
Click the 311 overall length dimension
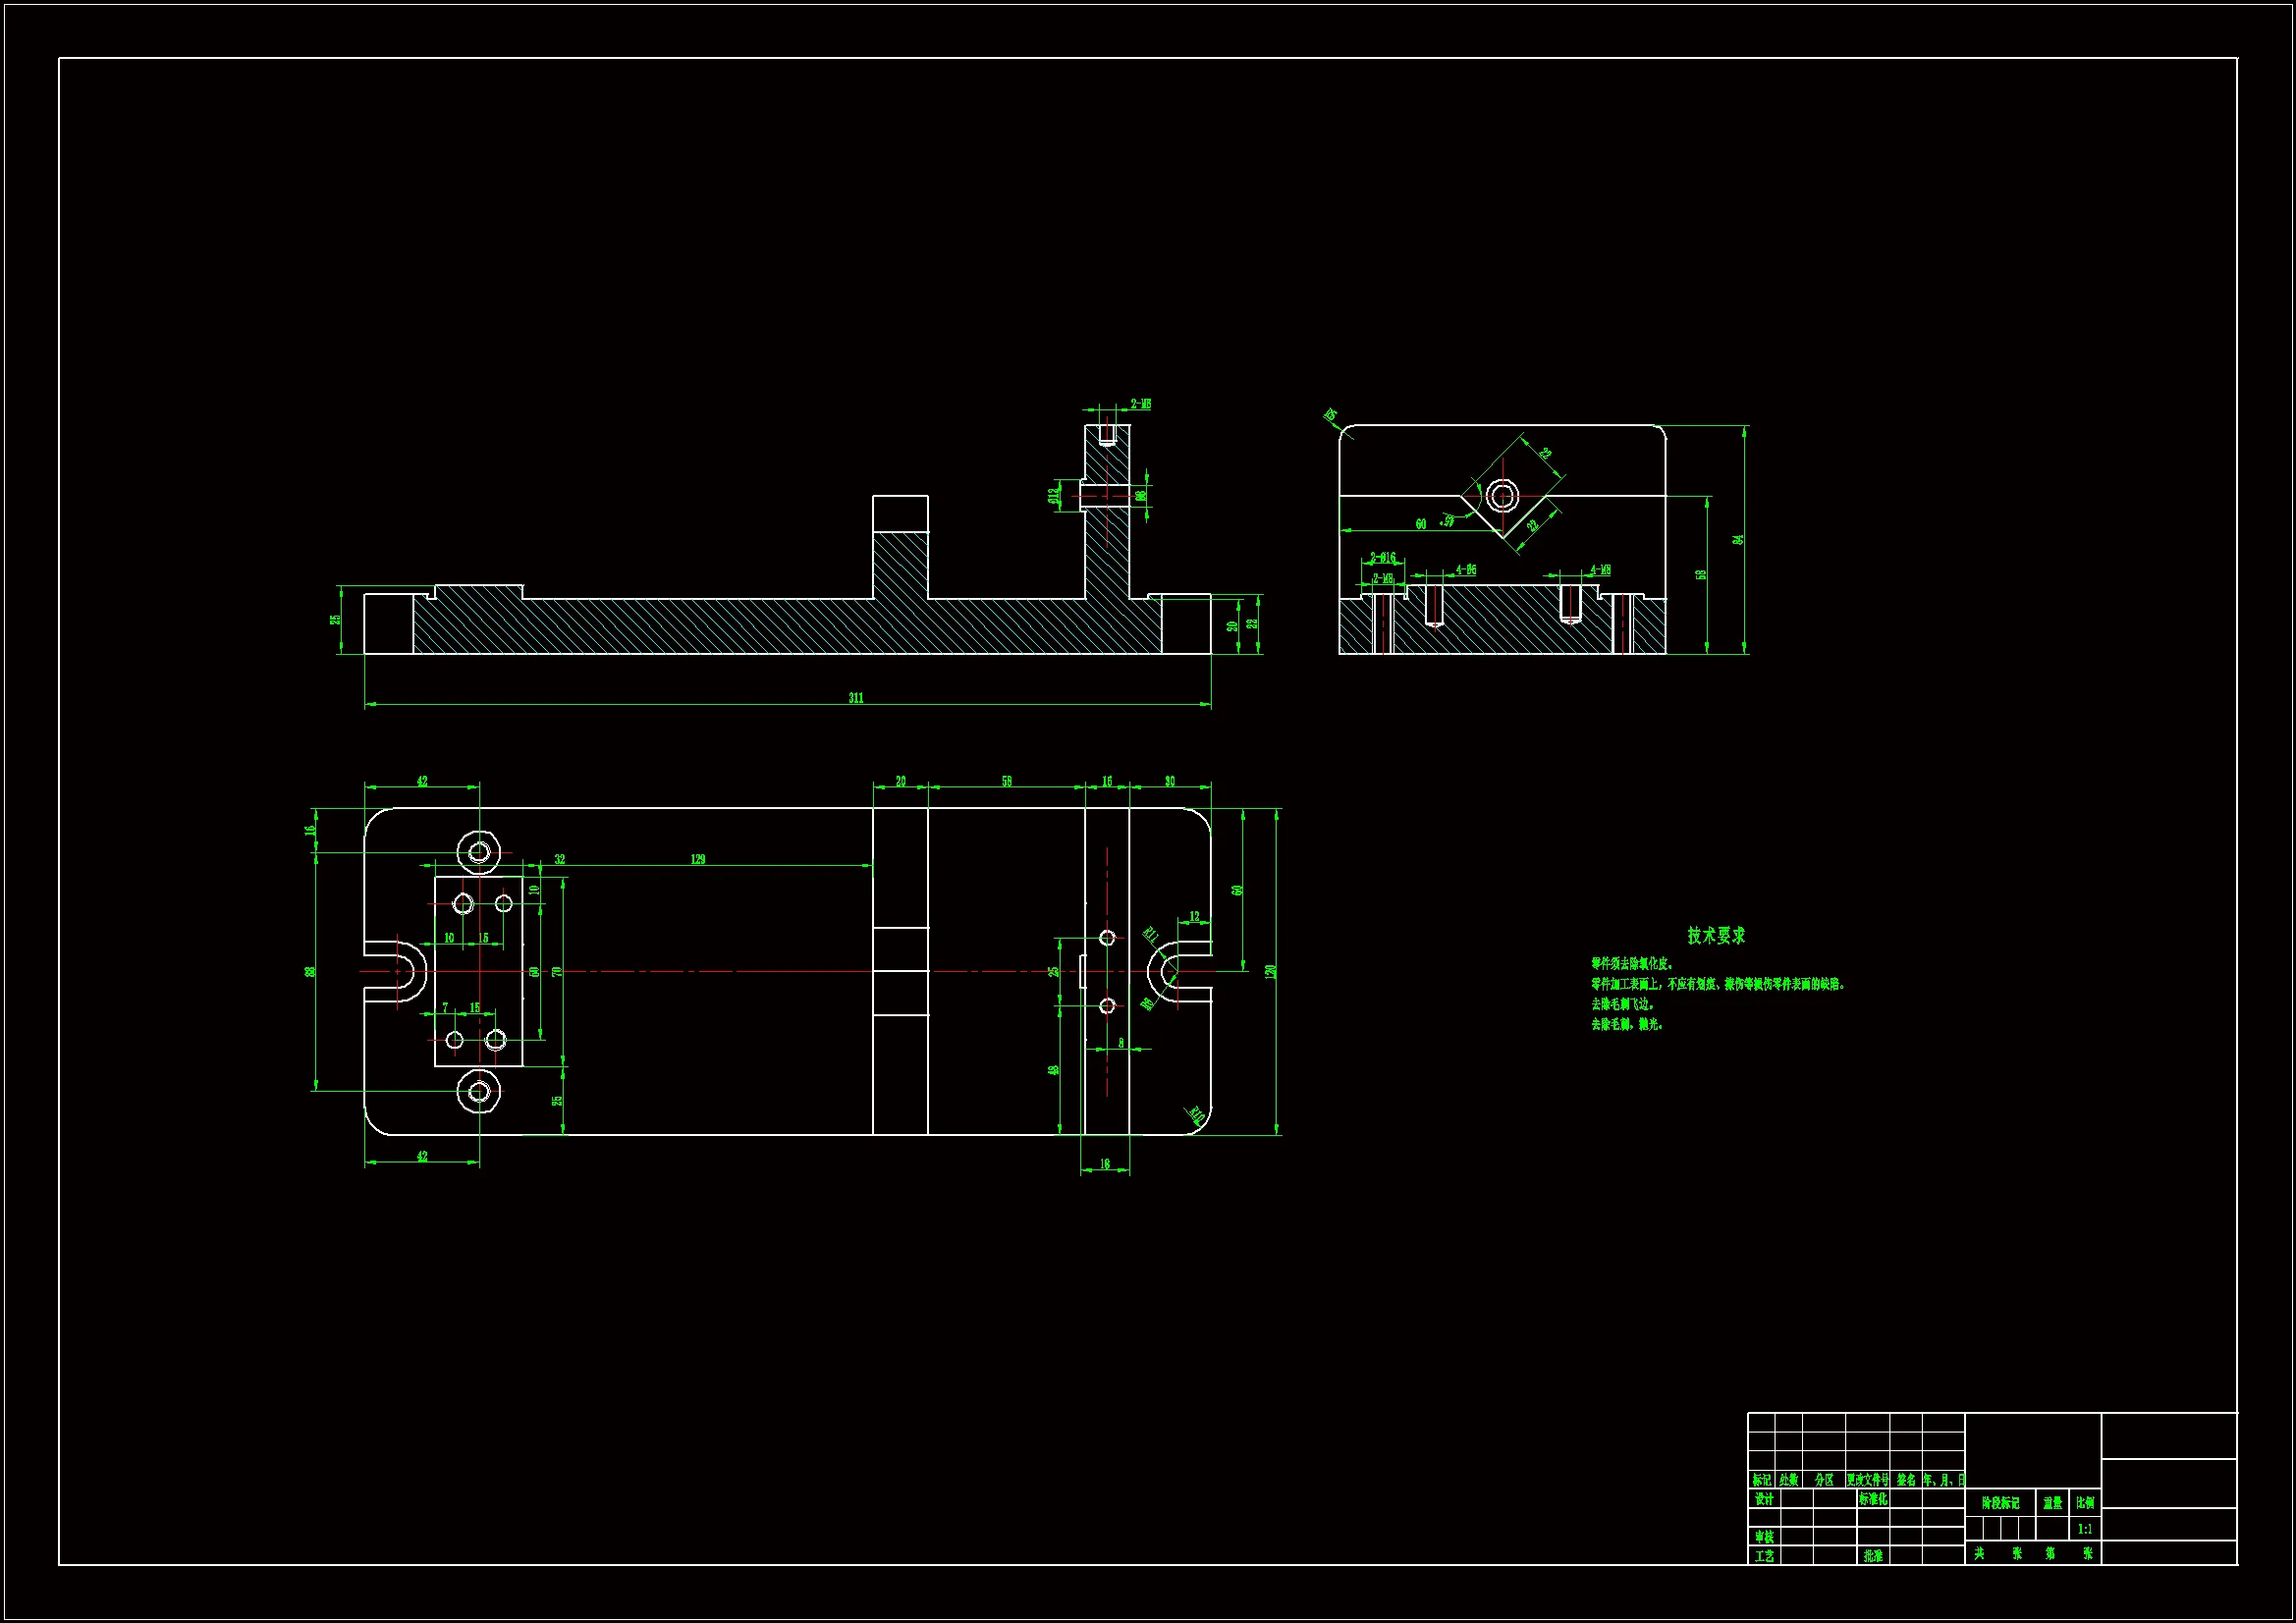tap(856, 698)
